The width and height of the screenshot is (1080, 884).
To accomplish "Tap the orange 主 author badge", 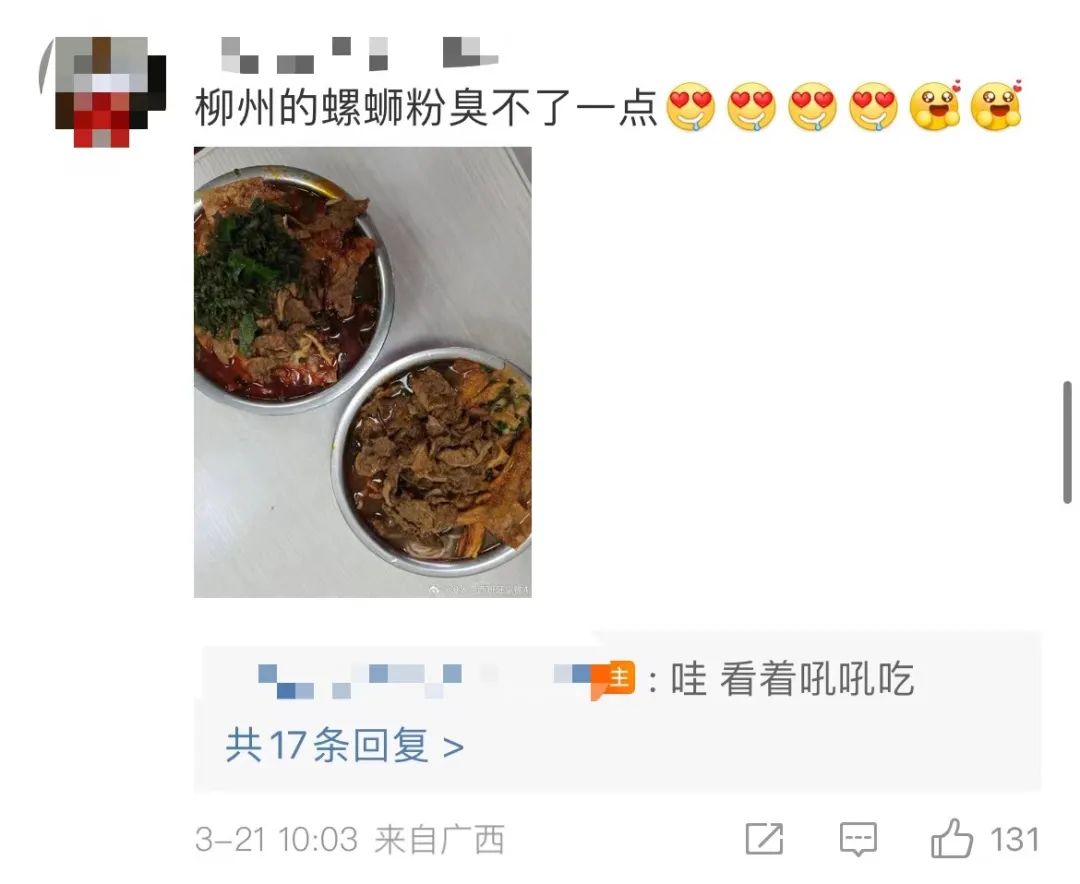I will pos(613,679).
